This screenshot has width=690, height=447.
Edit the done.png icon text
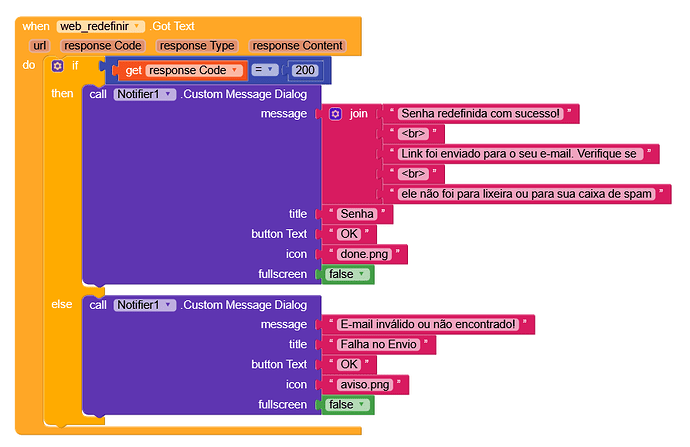point(364,254)
